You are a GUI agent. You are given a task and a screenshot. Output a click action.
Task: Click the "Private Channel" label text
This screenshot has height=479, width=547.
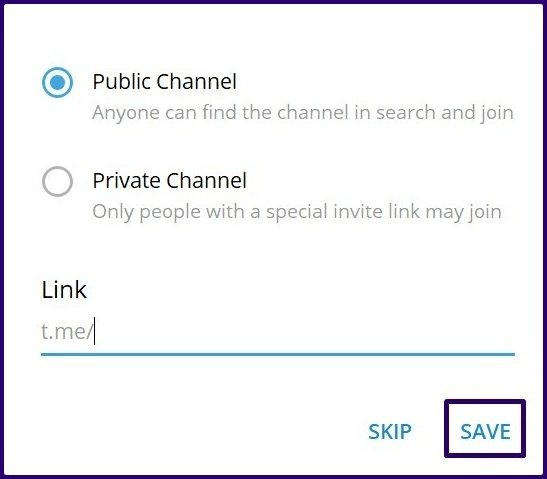pyautogui.click(x=170, y=181)
